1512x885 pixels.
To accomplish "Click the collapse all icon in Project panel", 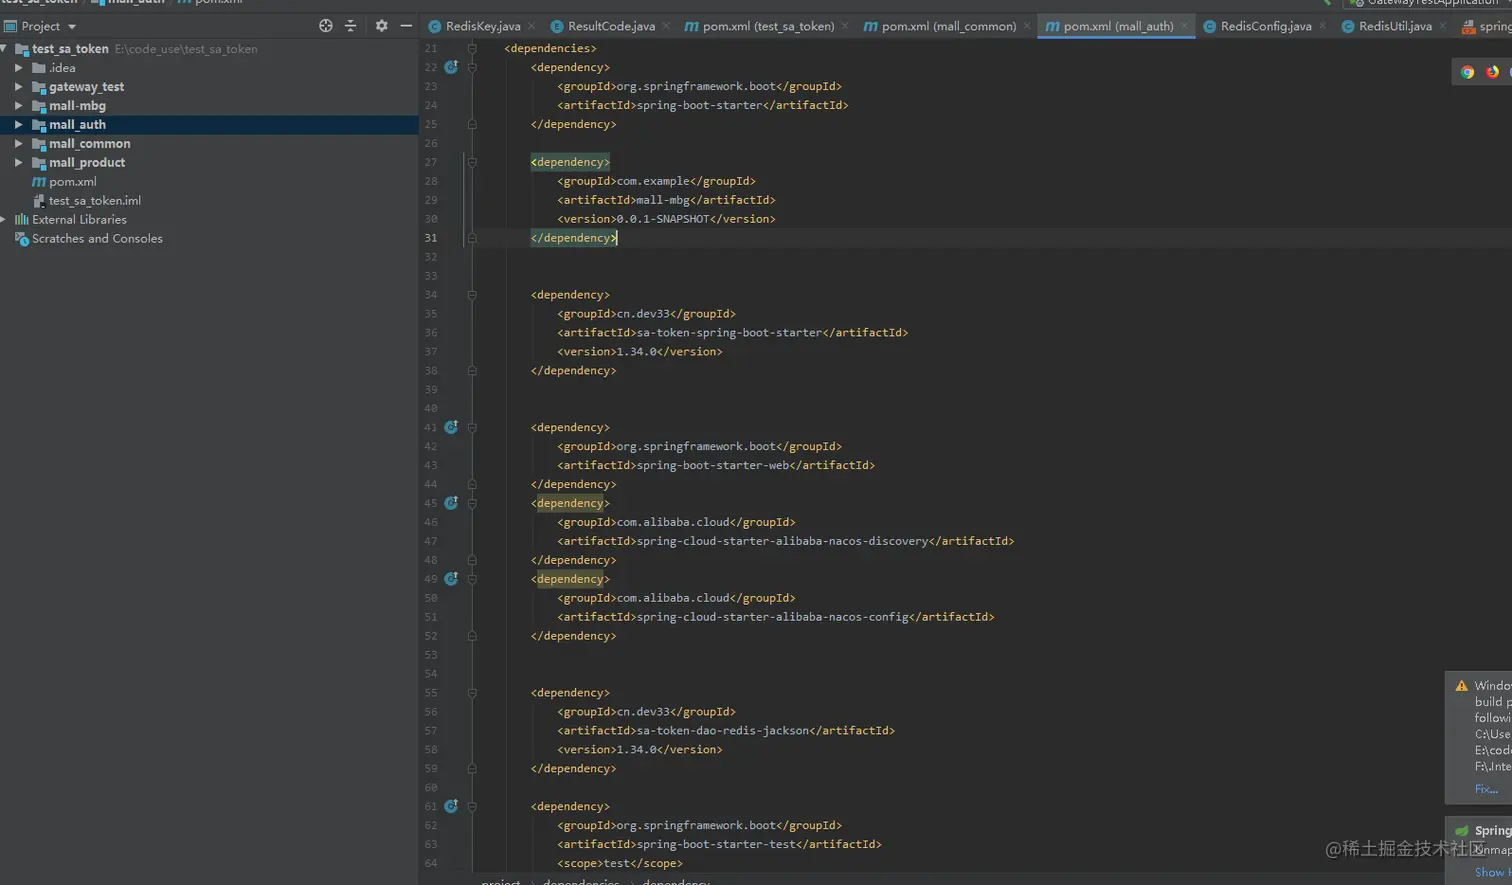I will pos(350,26).
